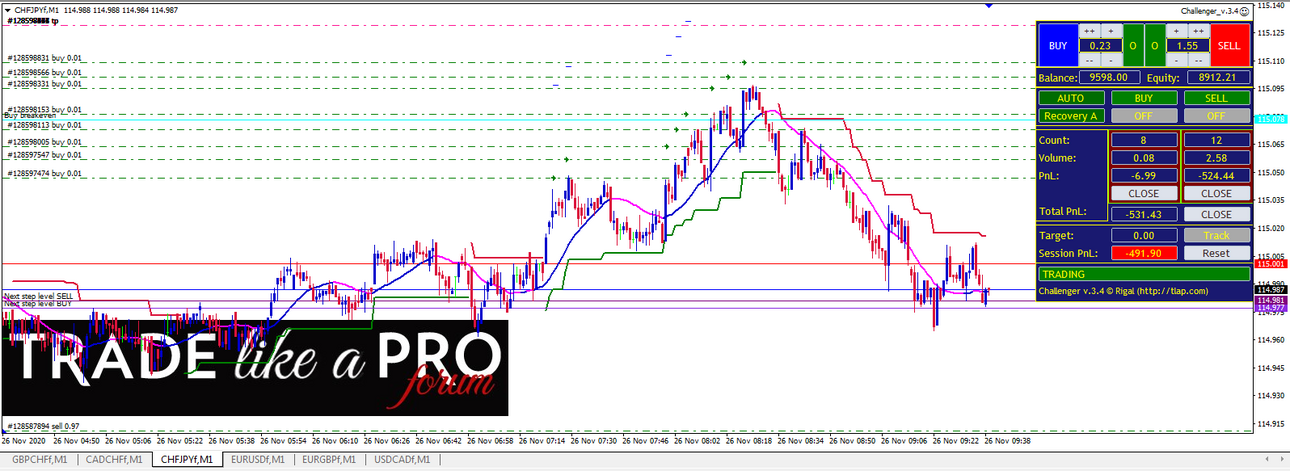This screenshot has width=1290, height=471.
Task: Click the buy Volume value 0.08
Action: (1144, 158)
